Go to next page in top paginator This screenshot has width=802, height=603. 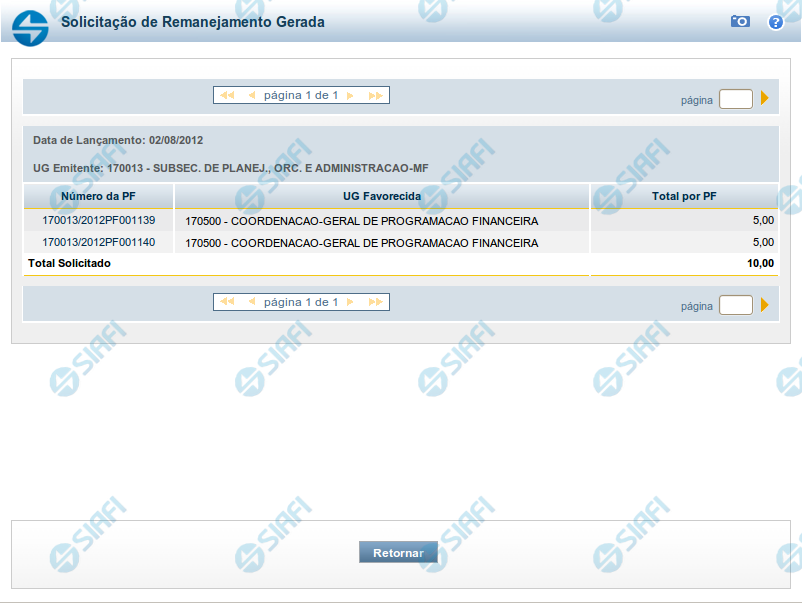coord(350,96)
